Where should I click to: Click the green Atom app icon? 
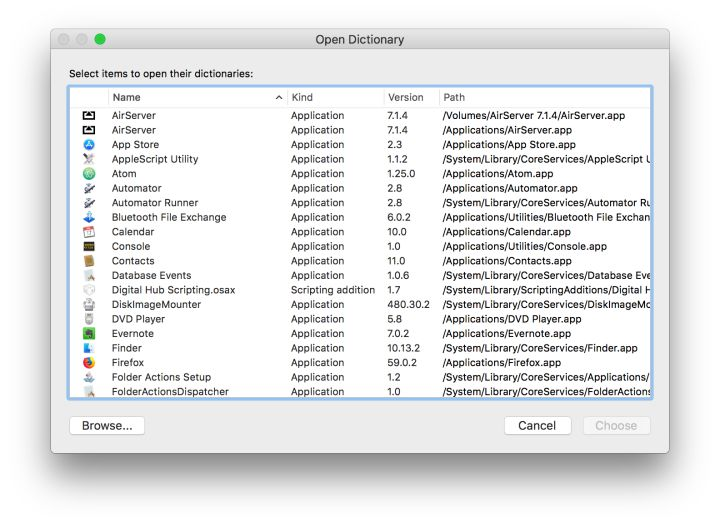point(89,174)
